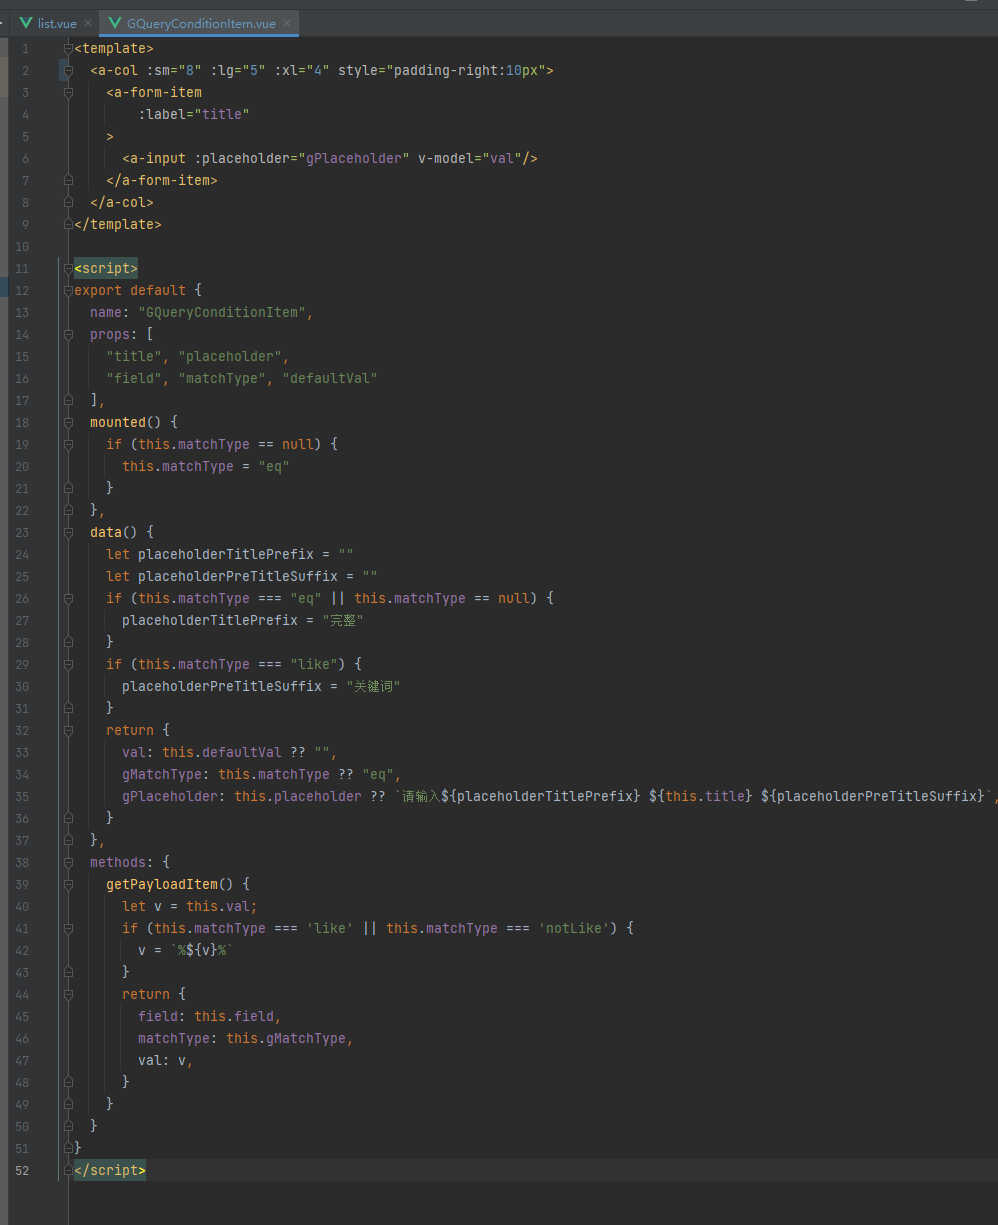Viewport: 998px width, 1225px height.
Task: Fold getPayloadItem() method on line 39
Action: click(68, 884)
